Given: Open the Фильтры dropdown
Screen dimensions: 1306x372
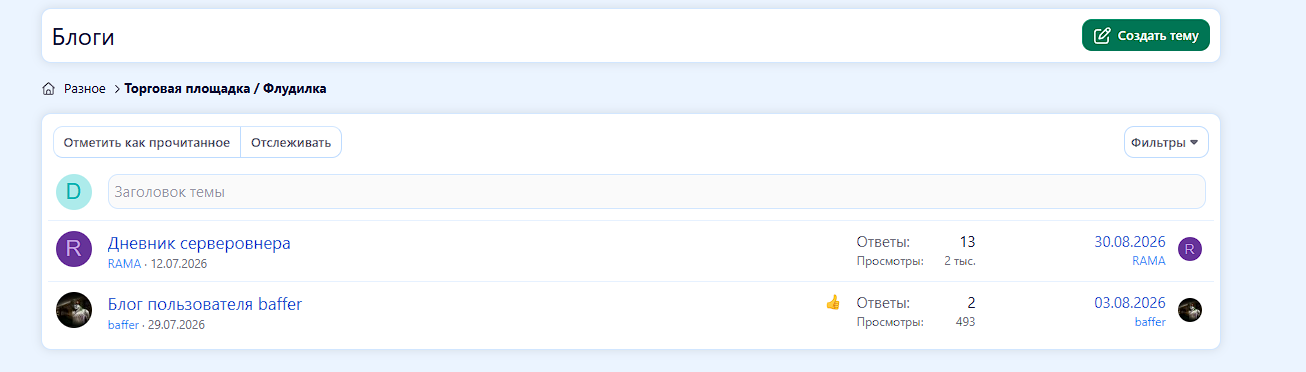Looking at the screenshot, I should [x=1166, y=142].
